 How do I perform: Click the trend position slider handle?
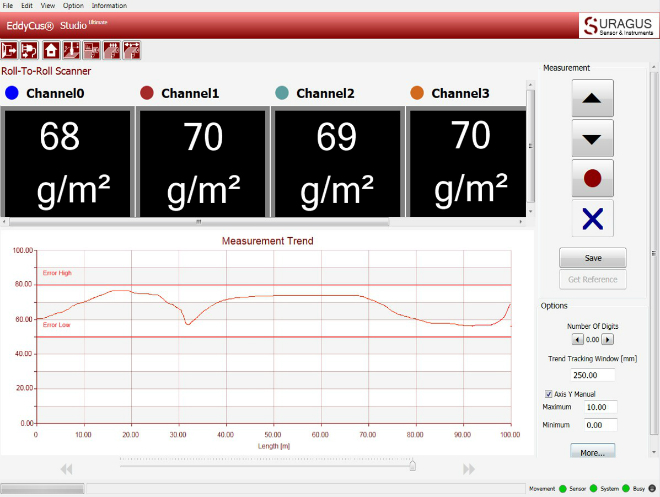pos(412,465)
